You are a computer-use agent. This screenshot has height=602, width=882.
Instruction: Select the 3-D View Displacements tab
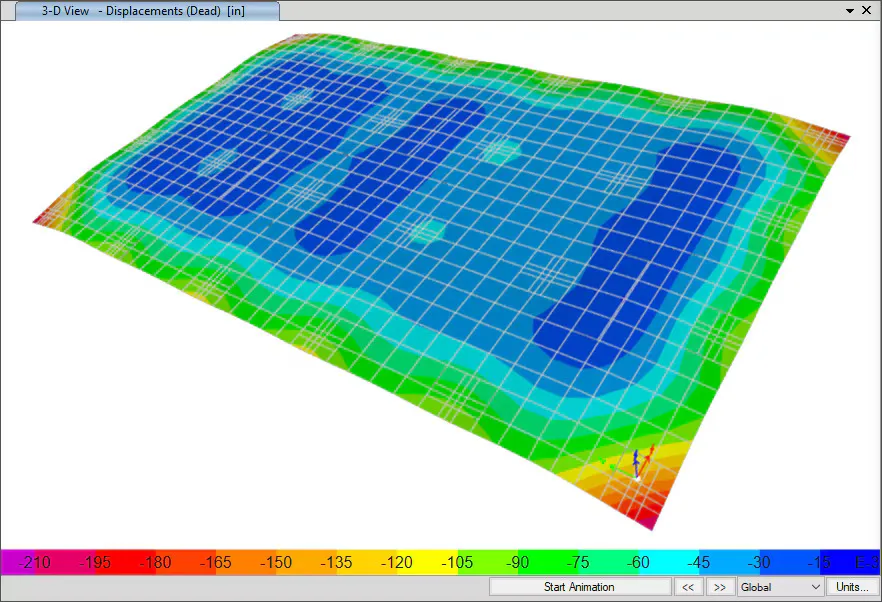[145, 11]
